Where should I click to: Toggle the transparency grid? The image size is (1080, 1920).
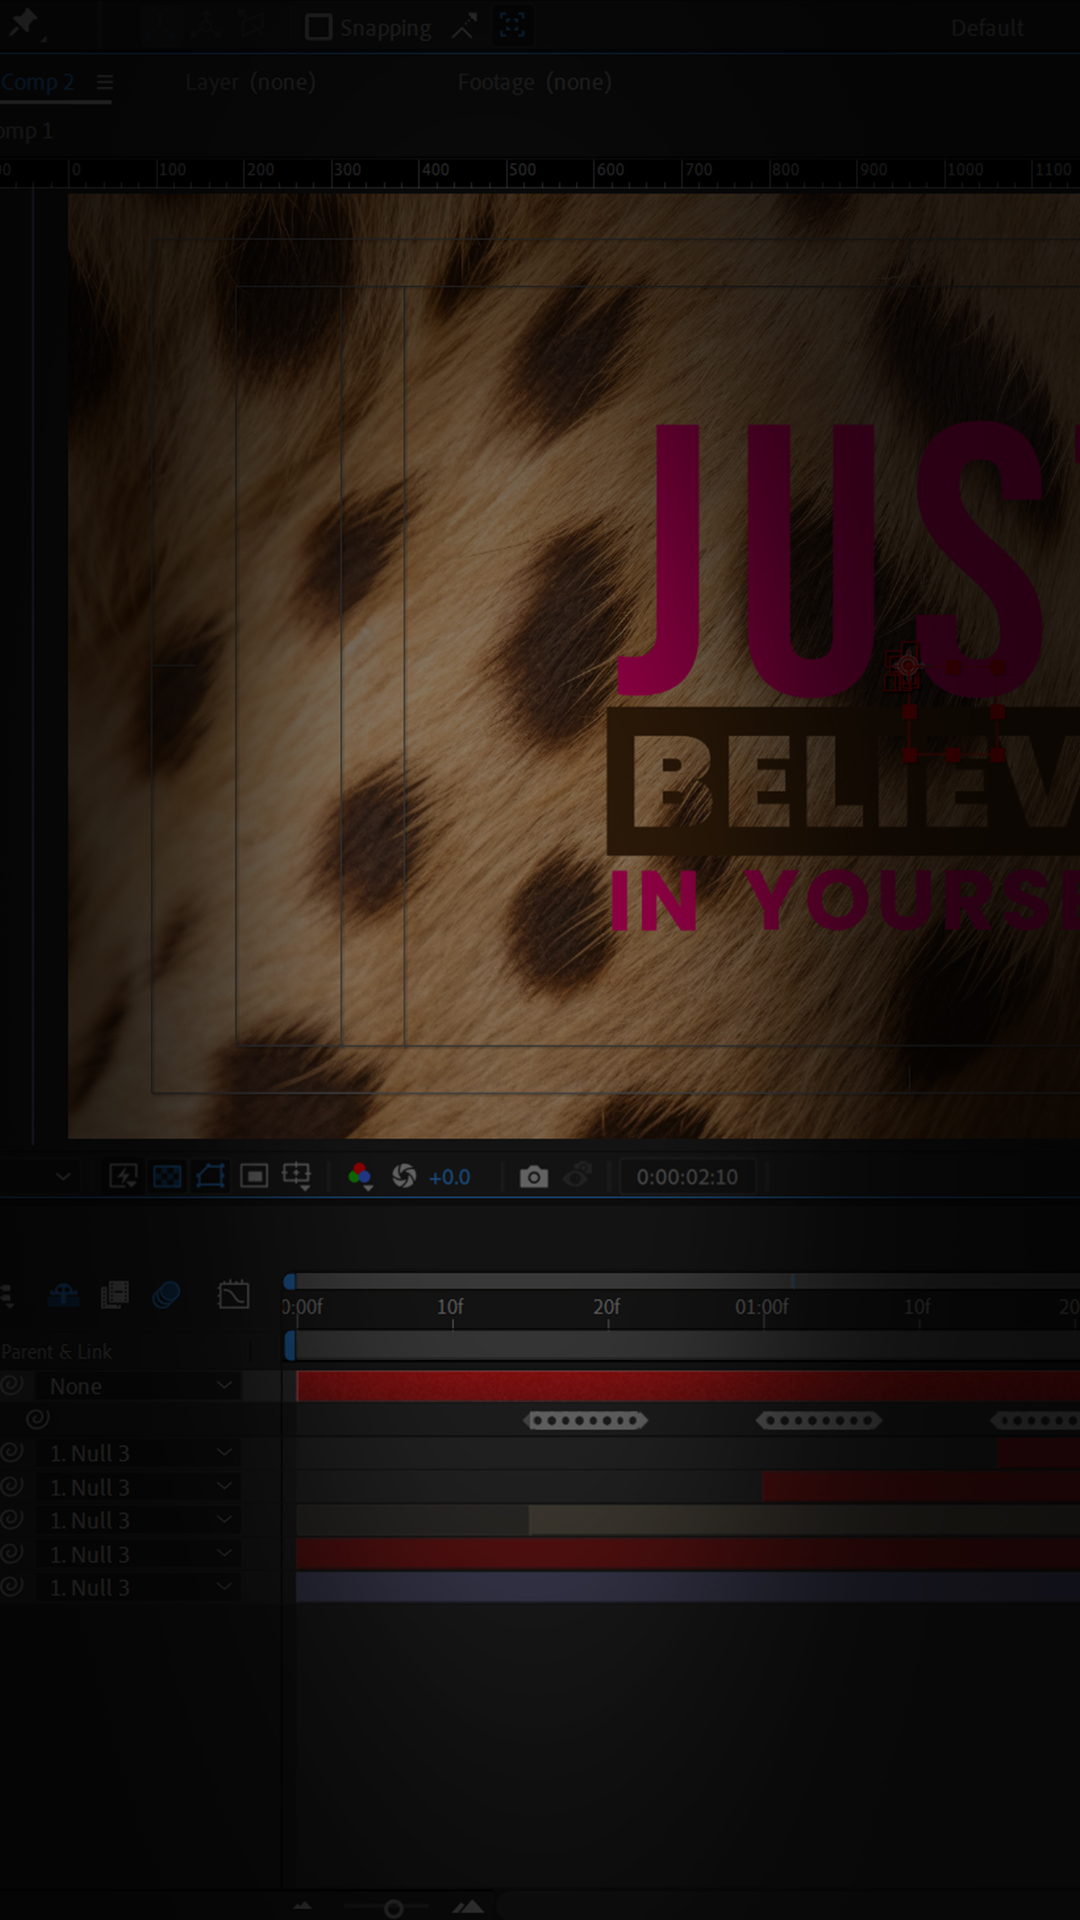coord(167,1176)
